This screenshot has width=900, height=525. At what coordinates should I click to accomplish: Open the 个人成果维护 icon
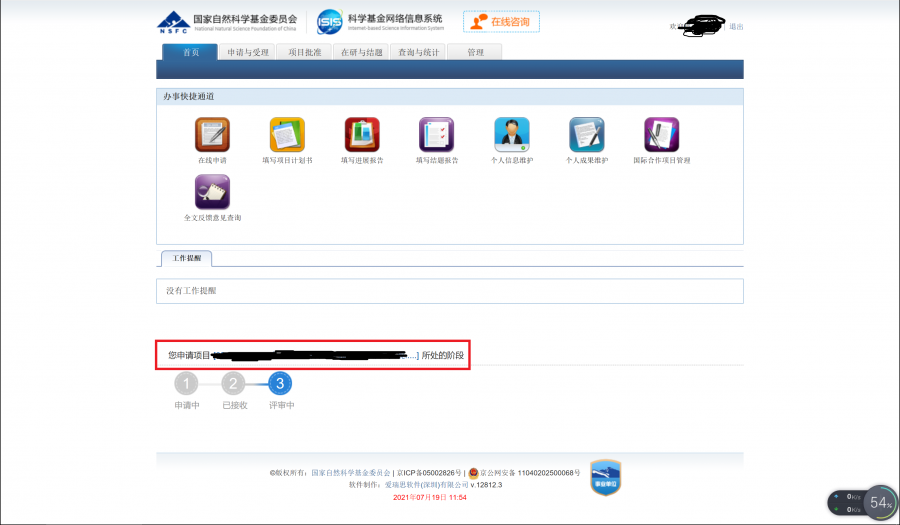point(587,134)
